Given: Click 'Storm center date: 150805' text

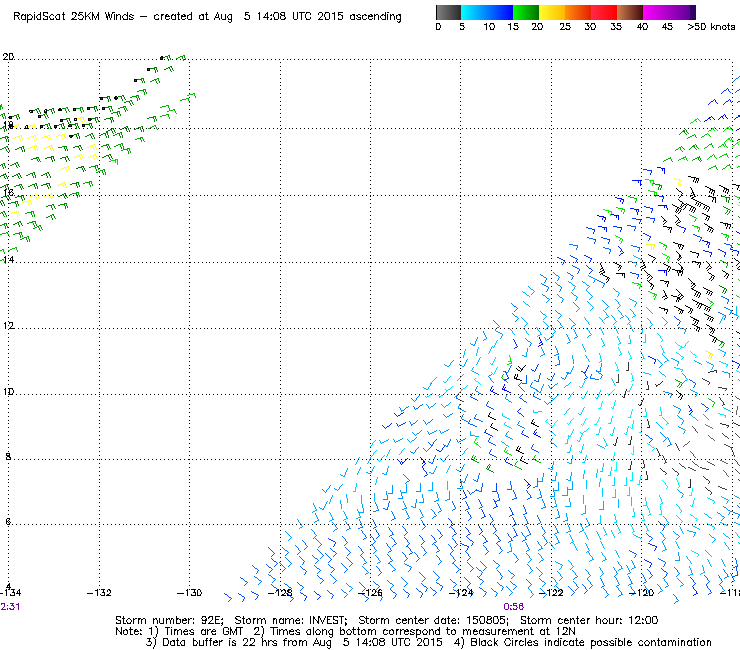Looking at the screenshot, I should point(433,620).
